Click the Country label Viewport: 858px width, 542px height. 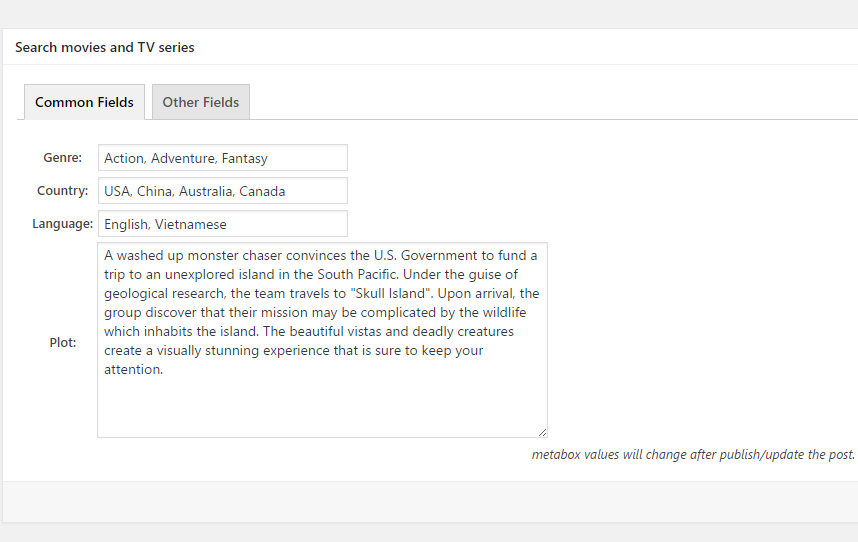62,190
